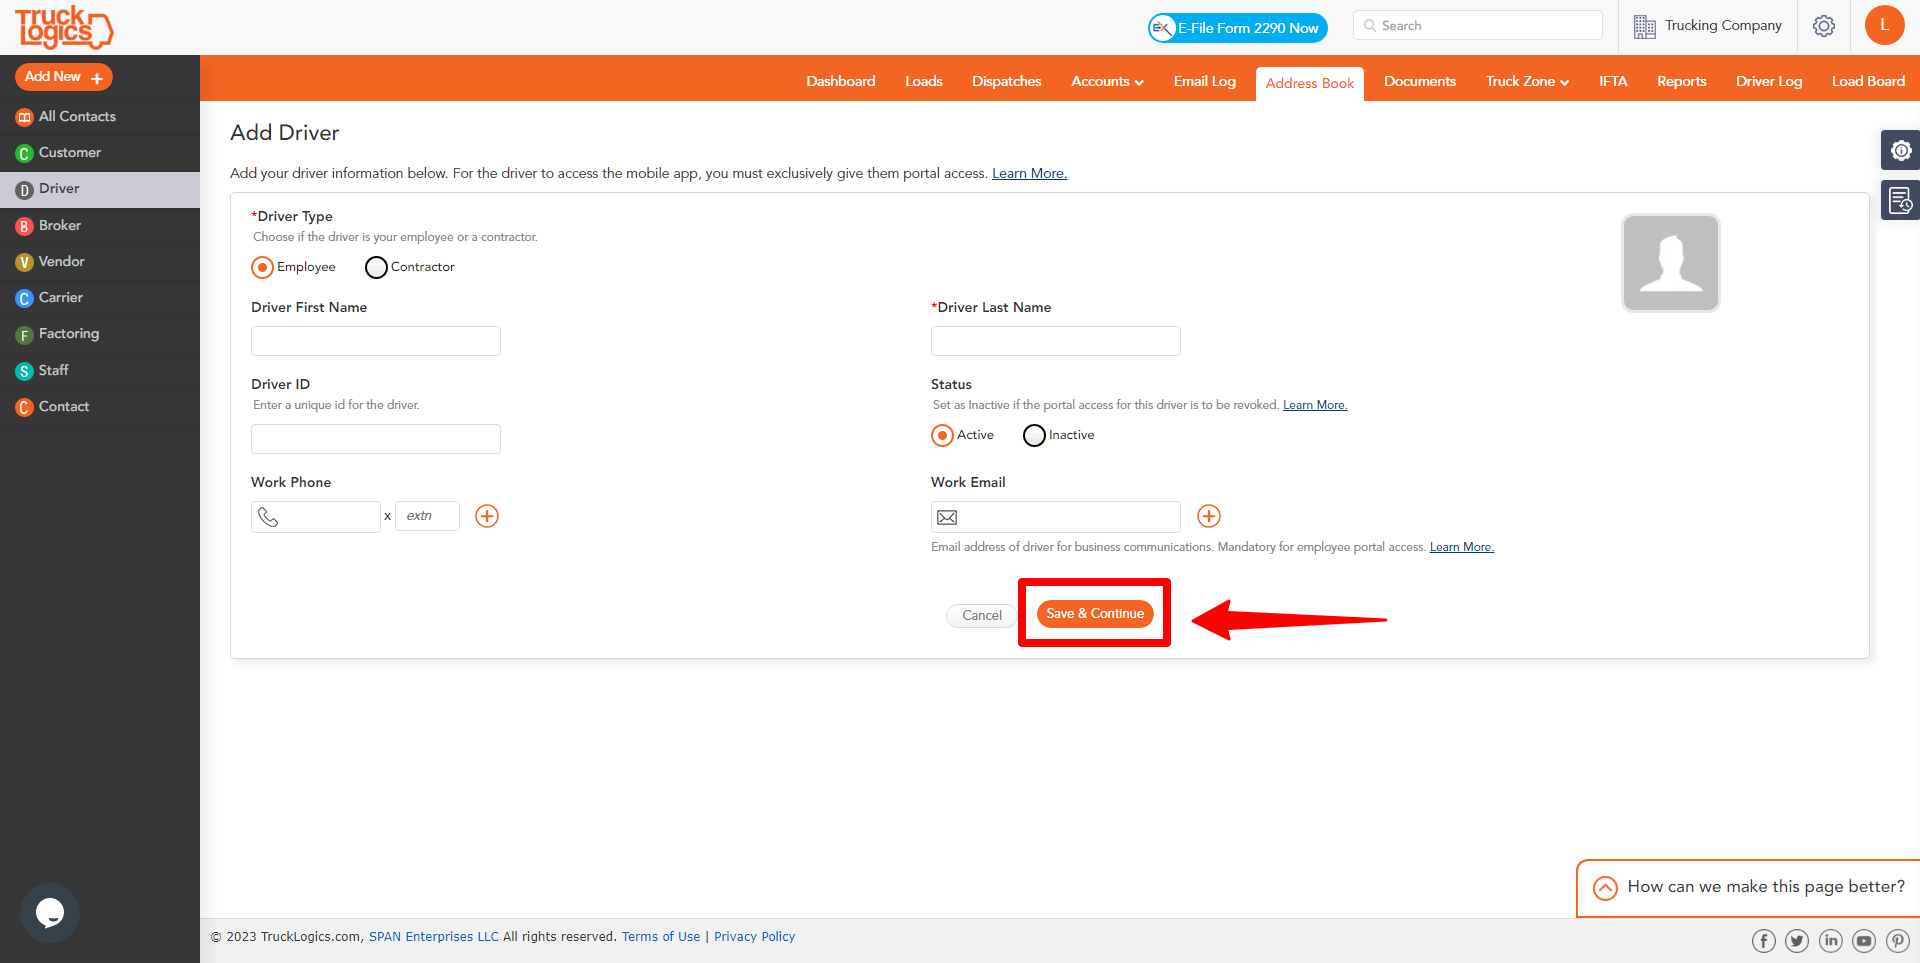Open the chat support bubble

pos(49,912)
